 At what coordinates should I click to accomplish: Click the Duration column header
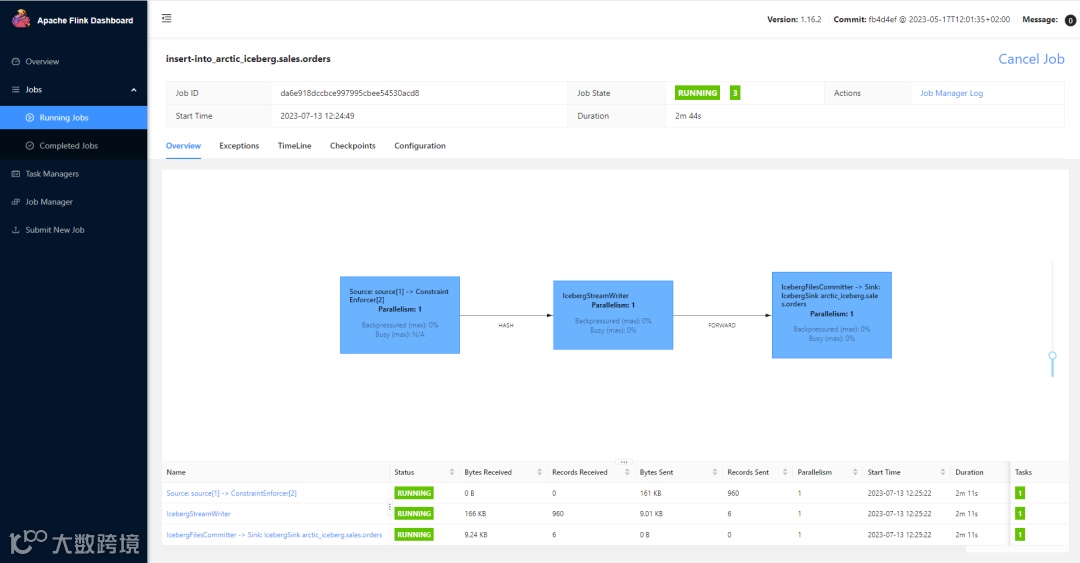(x=969, y=472)
